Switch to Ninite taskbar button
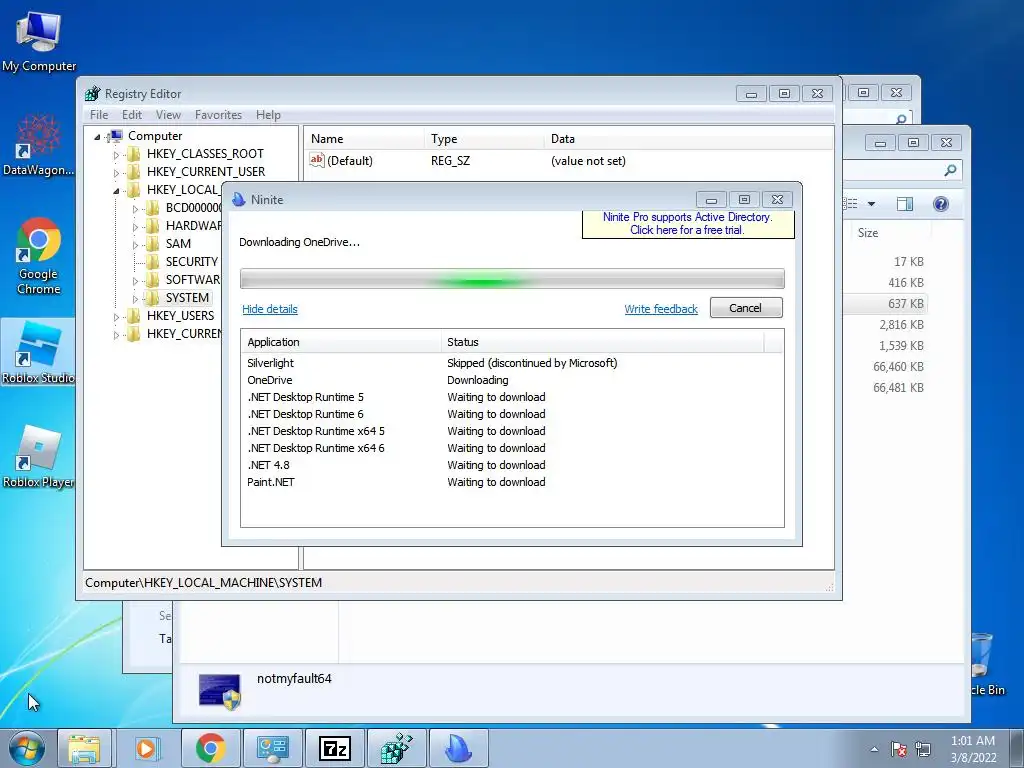The width and height of the screenshot is (1024, 768). [x=458, y=748]
